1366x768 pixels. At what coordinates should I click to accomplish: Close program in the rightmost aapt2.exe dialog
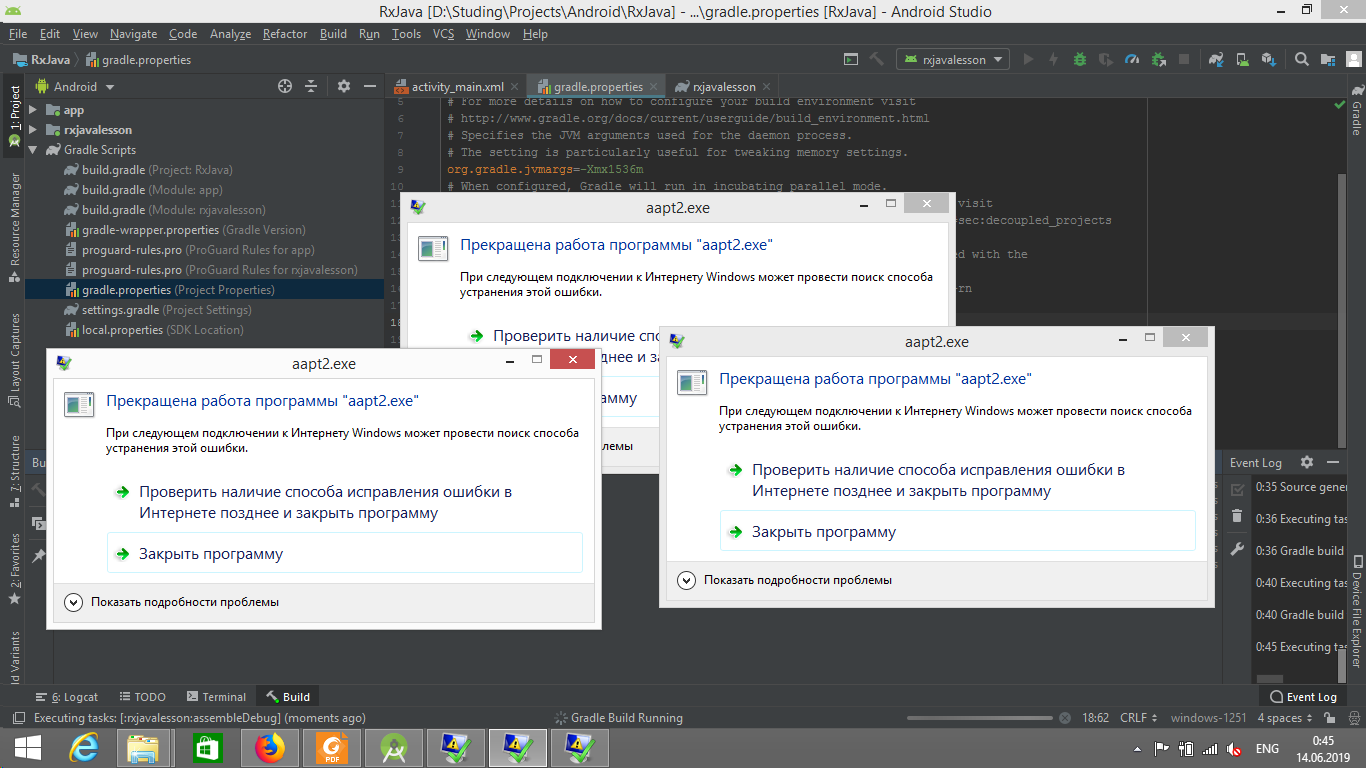pos(957,532)
